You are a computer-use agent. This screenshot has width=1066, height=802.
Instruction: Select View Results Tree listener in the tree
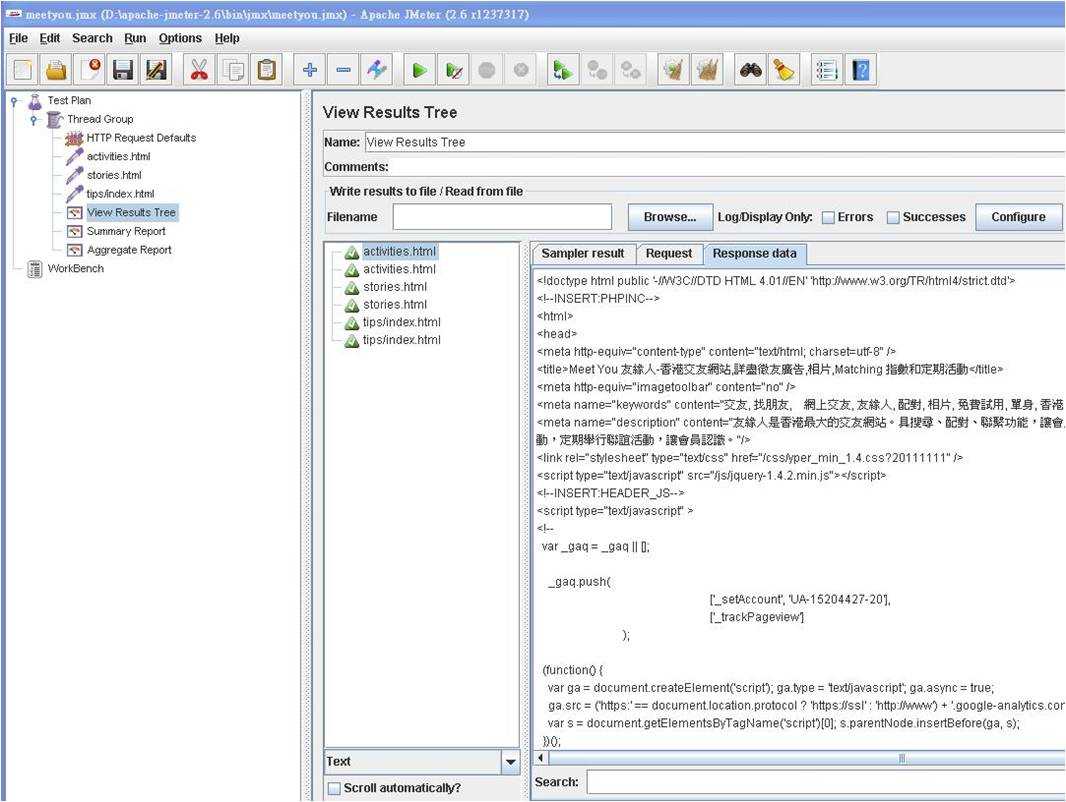[x=131, y=213]
